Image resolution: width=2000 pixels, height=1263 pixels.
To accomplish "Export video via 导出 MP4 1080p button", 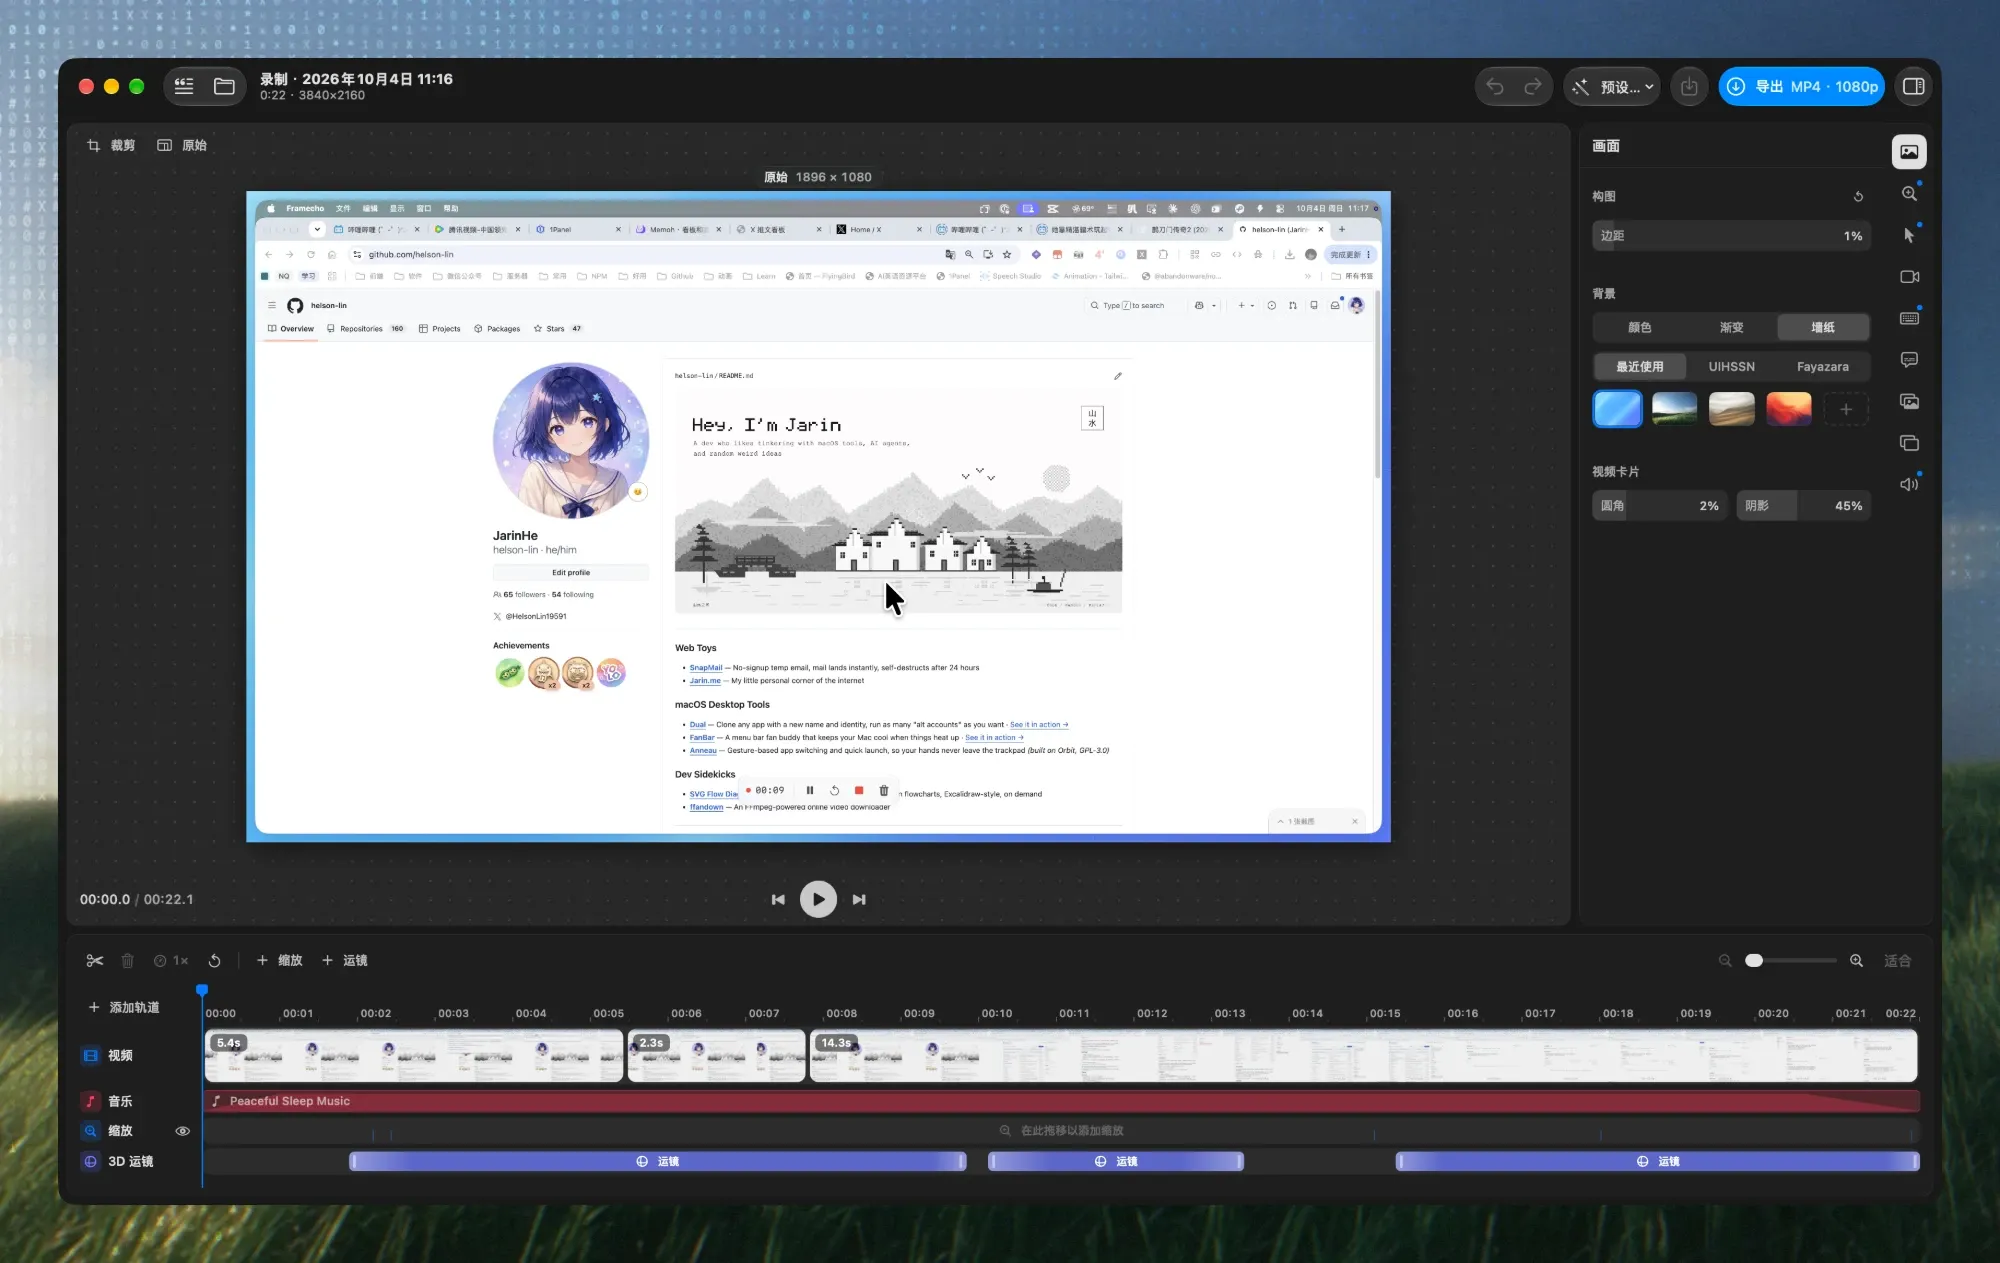I will pyautogui.click(x=1802, y=87).
